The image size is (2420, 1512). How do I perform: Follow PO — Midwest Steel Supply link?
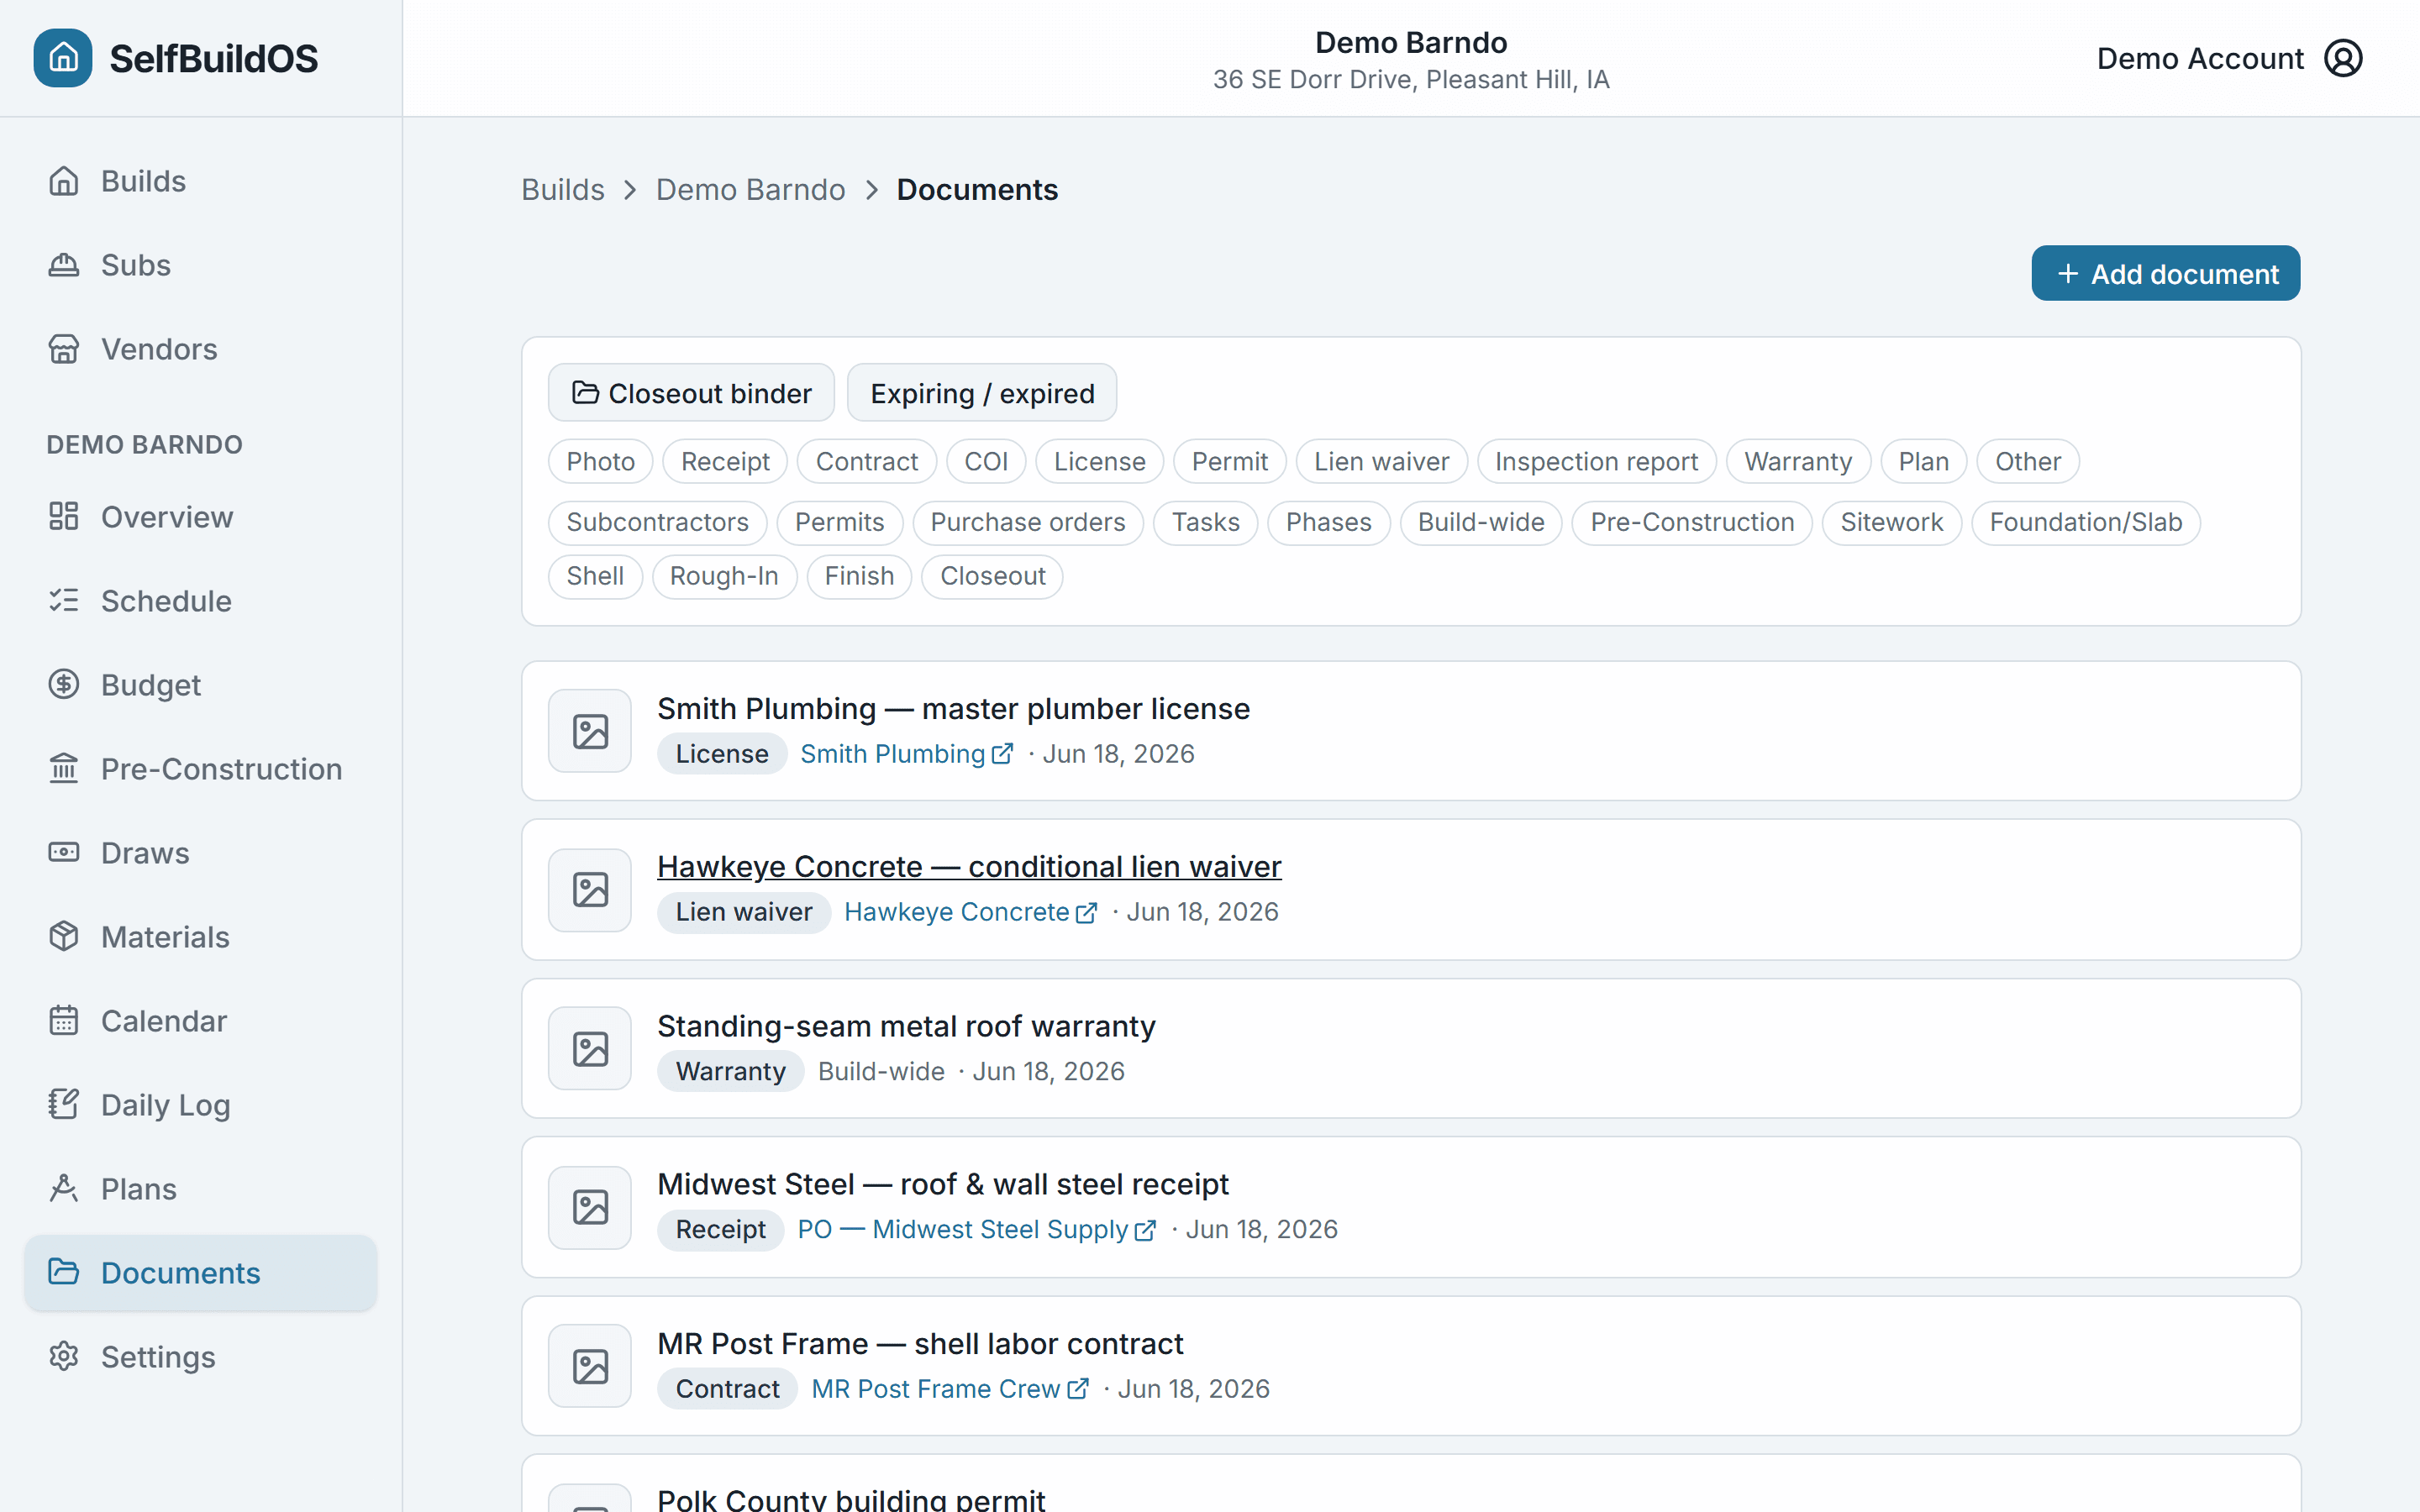point(976,1229)
